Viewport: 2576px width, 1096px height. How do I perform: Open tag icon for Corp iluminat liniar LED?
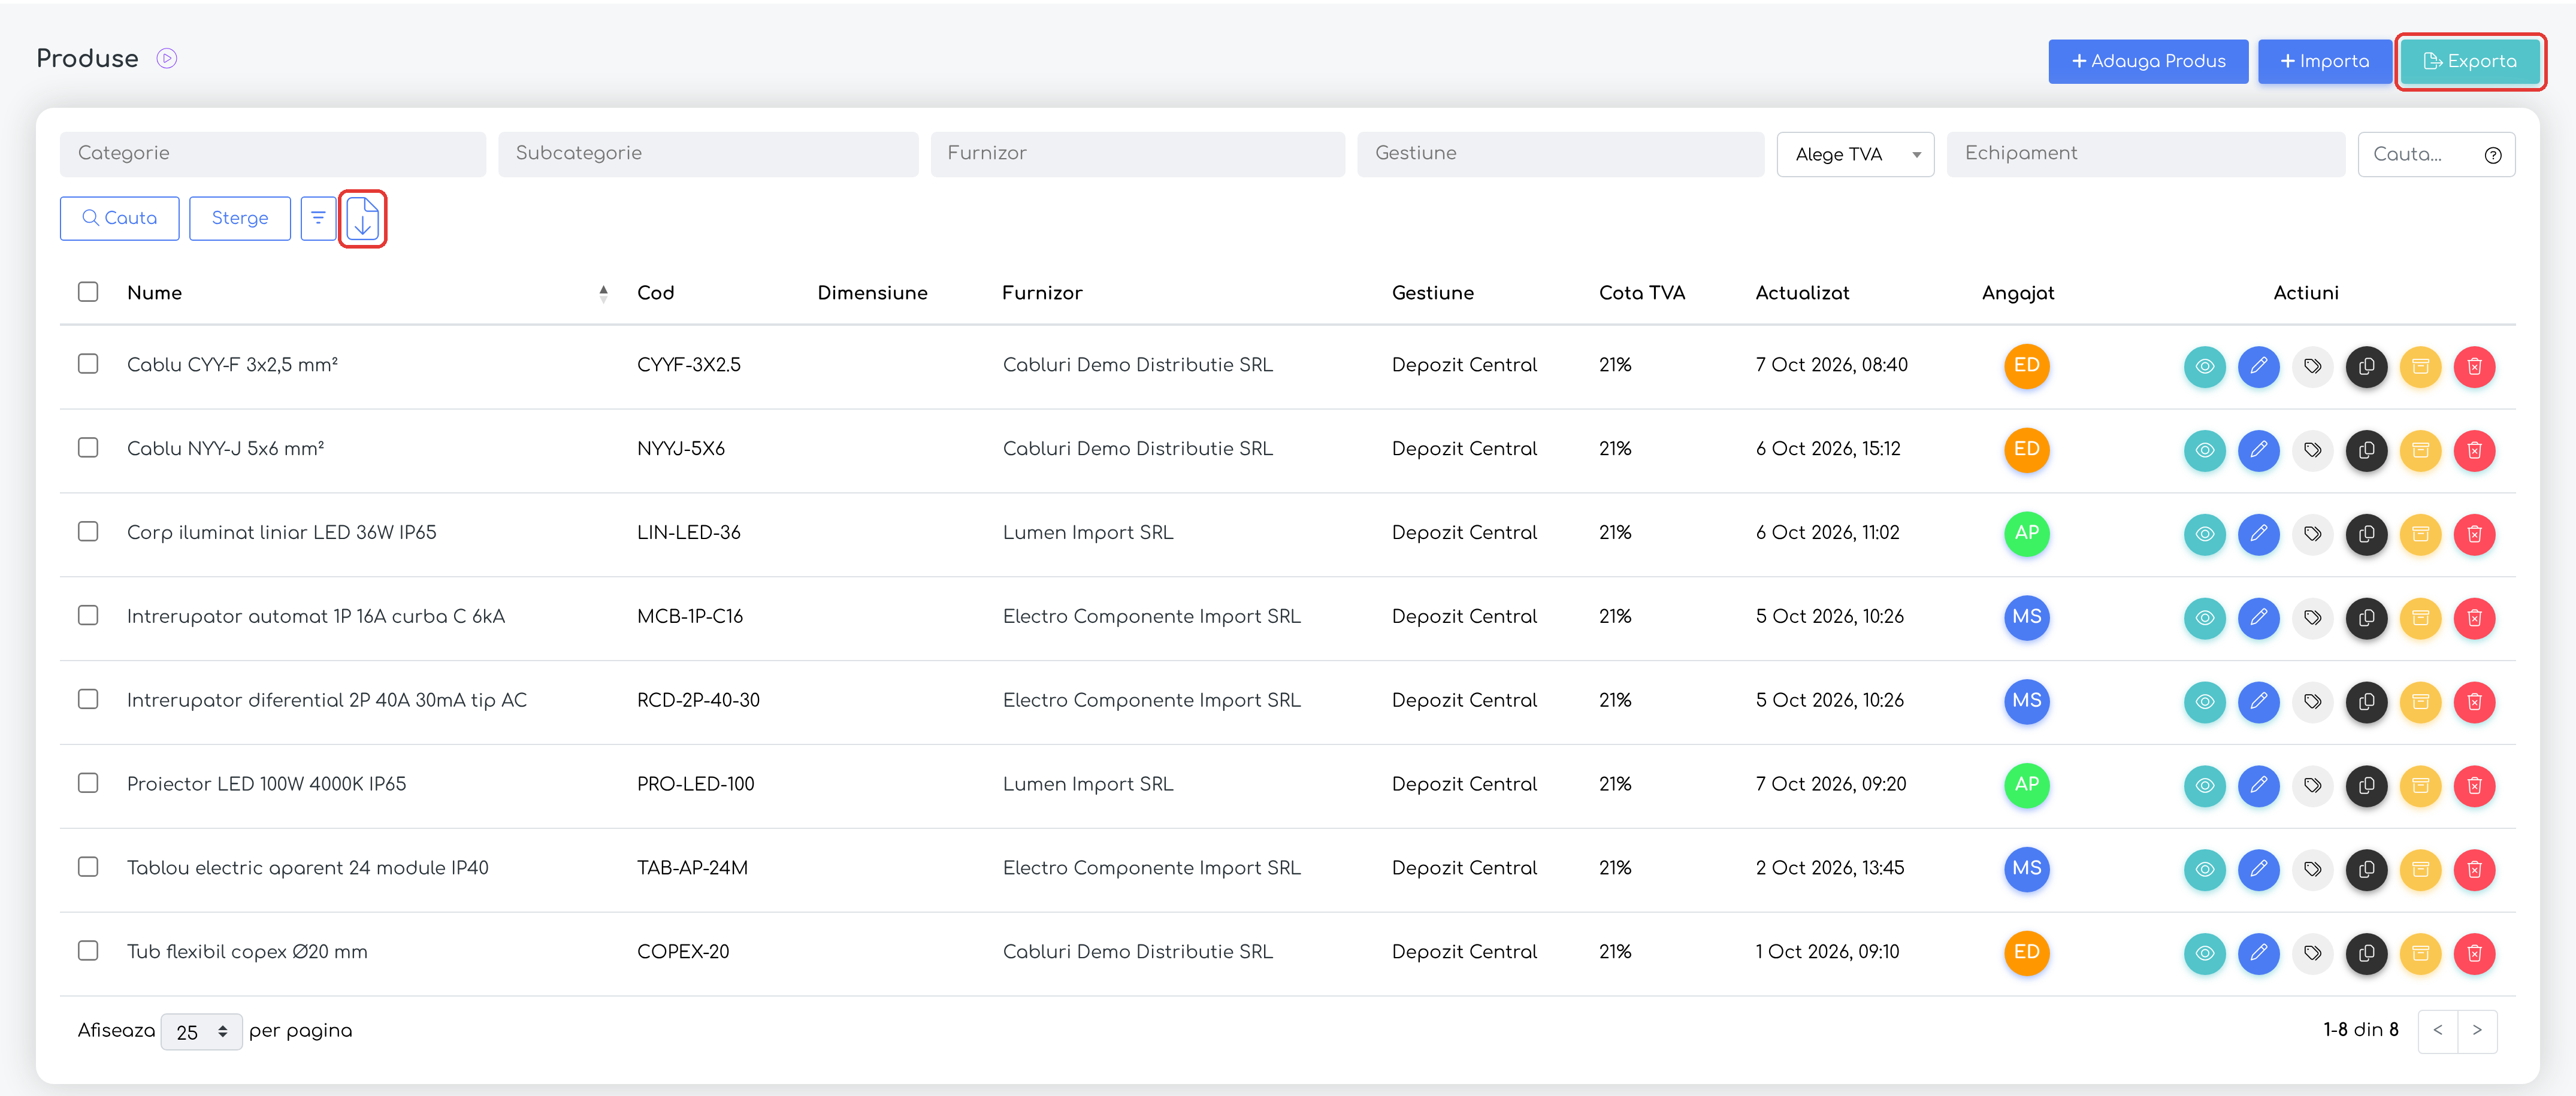click(x=2312, y=534)
